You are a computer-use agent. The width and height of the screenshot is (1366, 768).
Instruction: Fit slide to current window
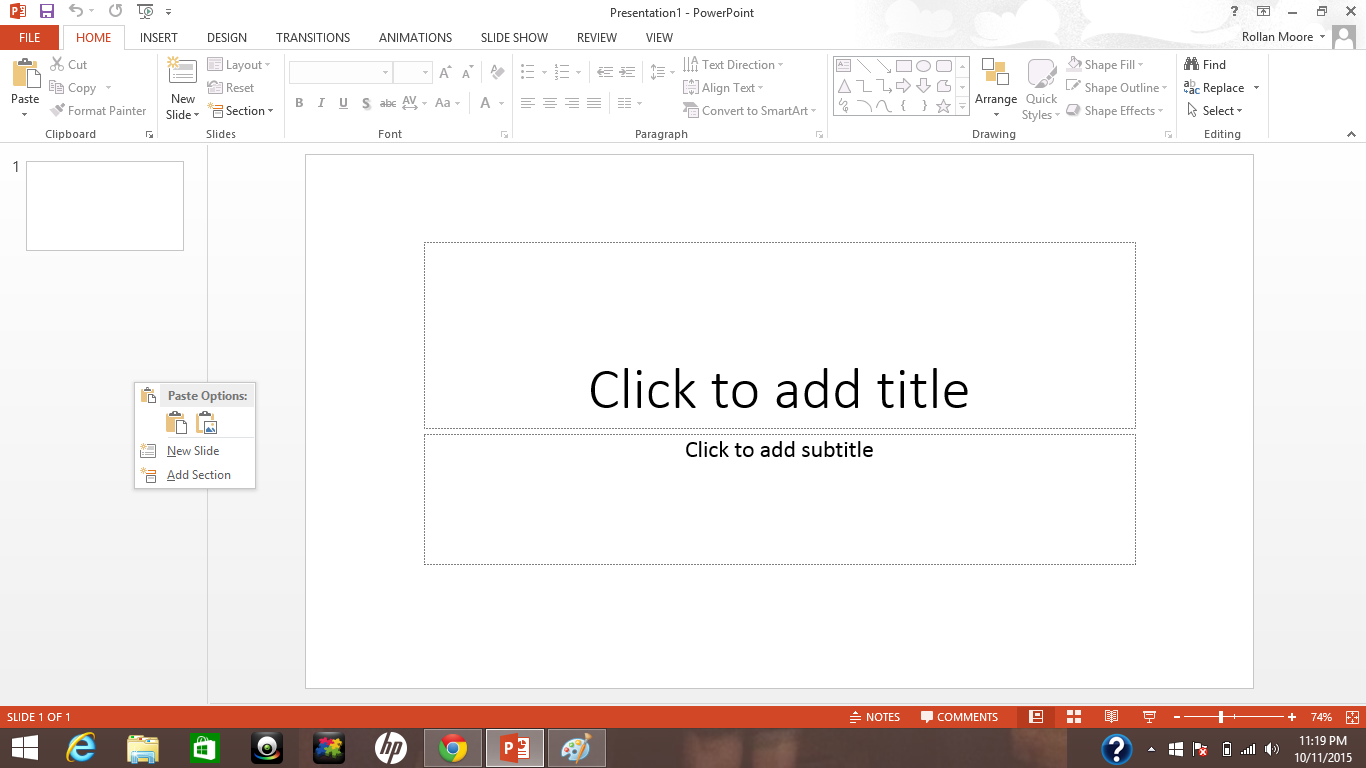pyautogui.click(x=1352, y=717)
